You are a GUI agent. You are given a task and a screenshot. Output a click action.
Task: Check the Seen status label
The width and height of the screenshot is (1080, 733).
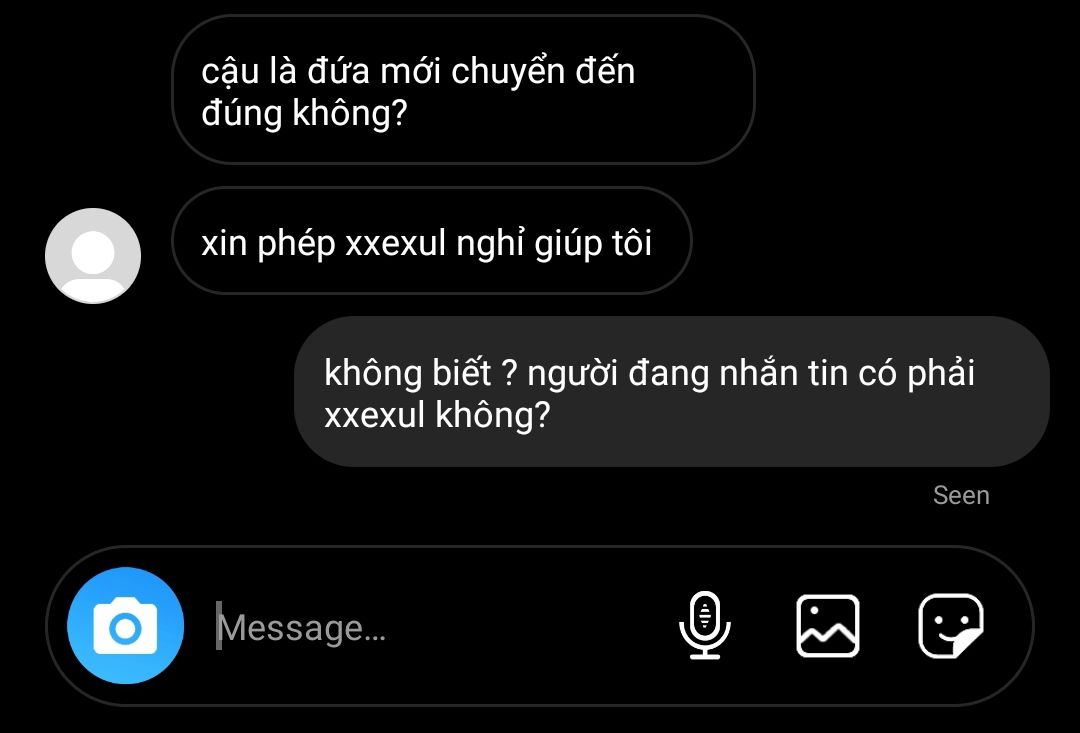[961, 495]
